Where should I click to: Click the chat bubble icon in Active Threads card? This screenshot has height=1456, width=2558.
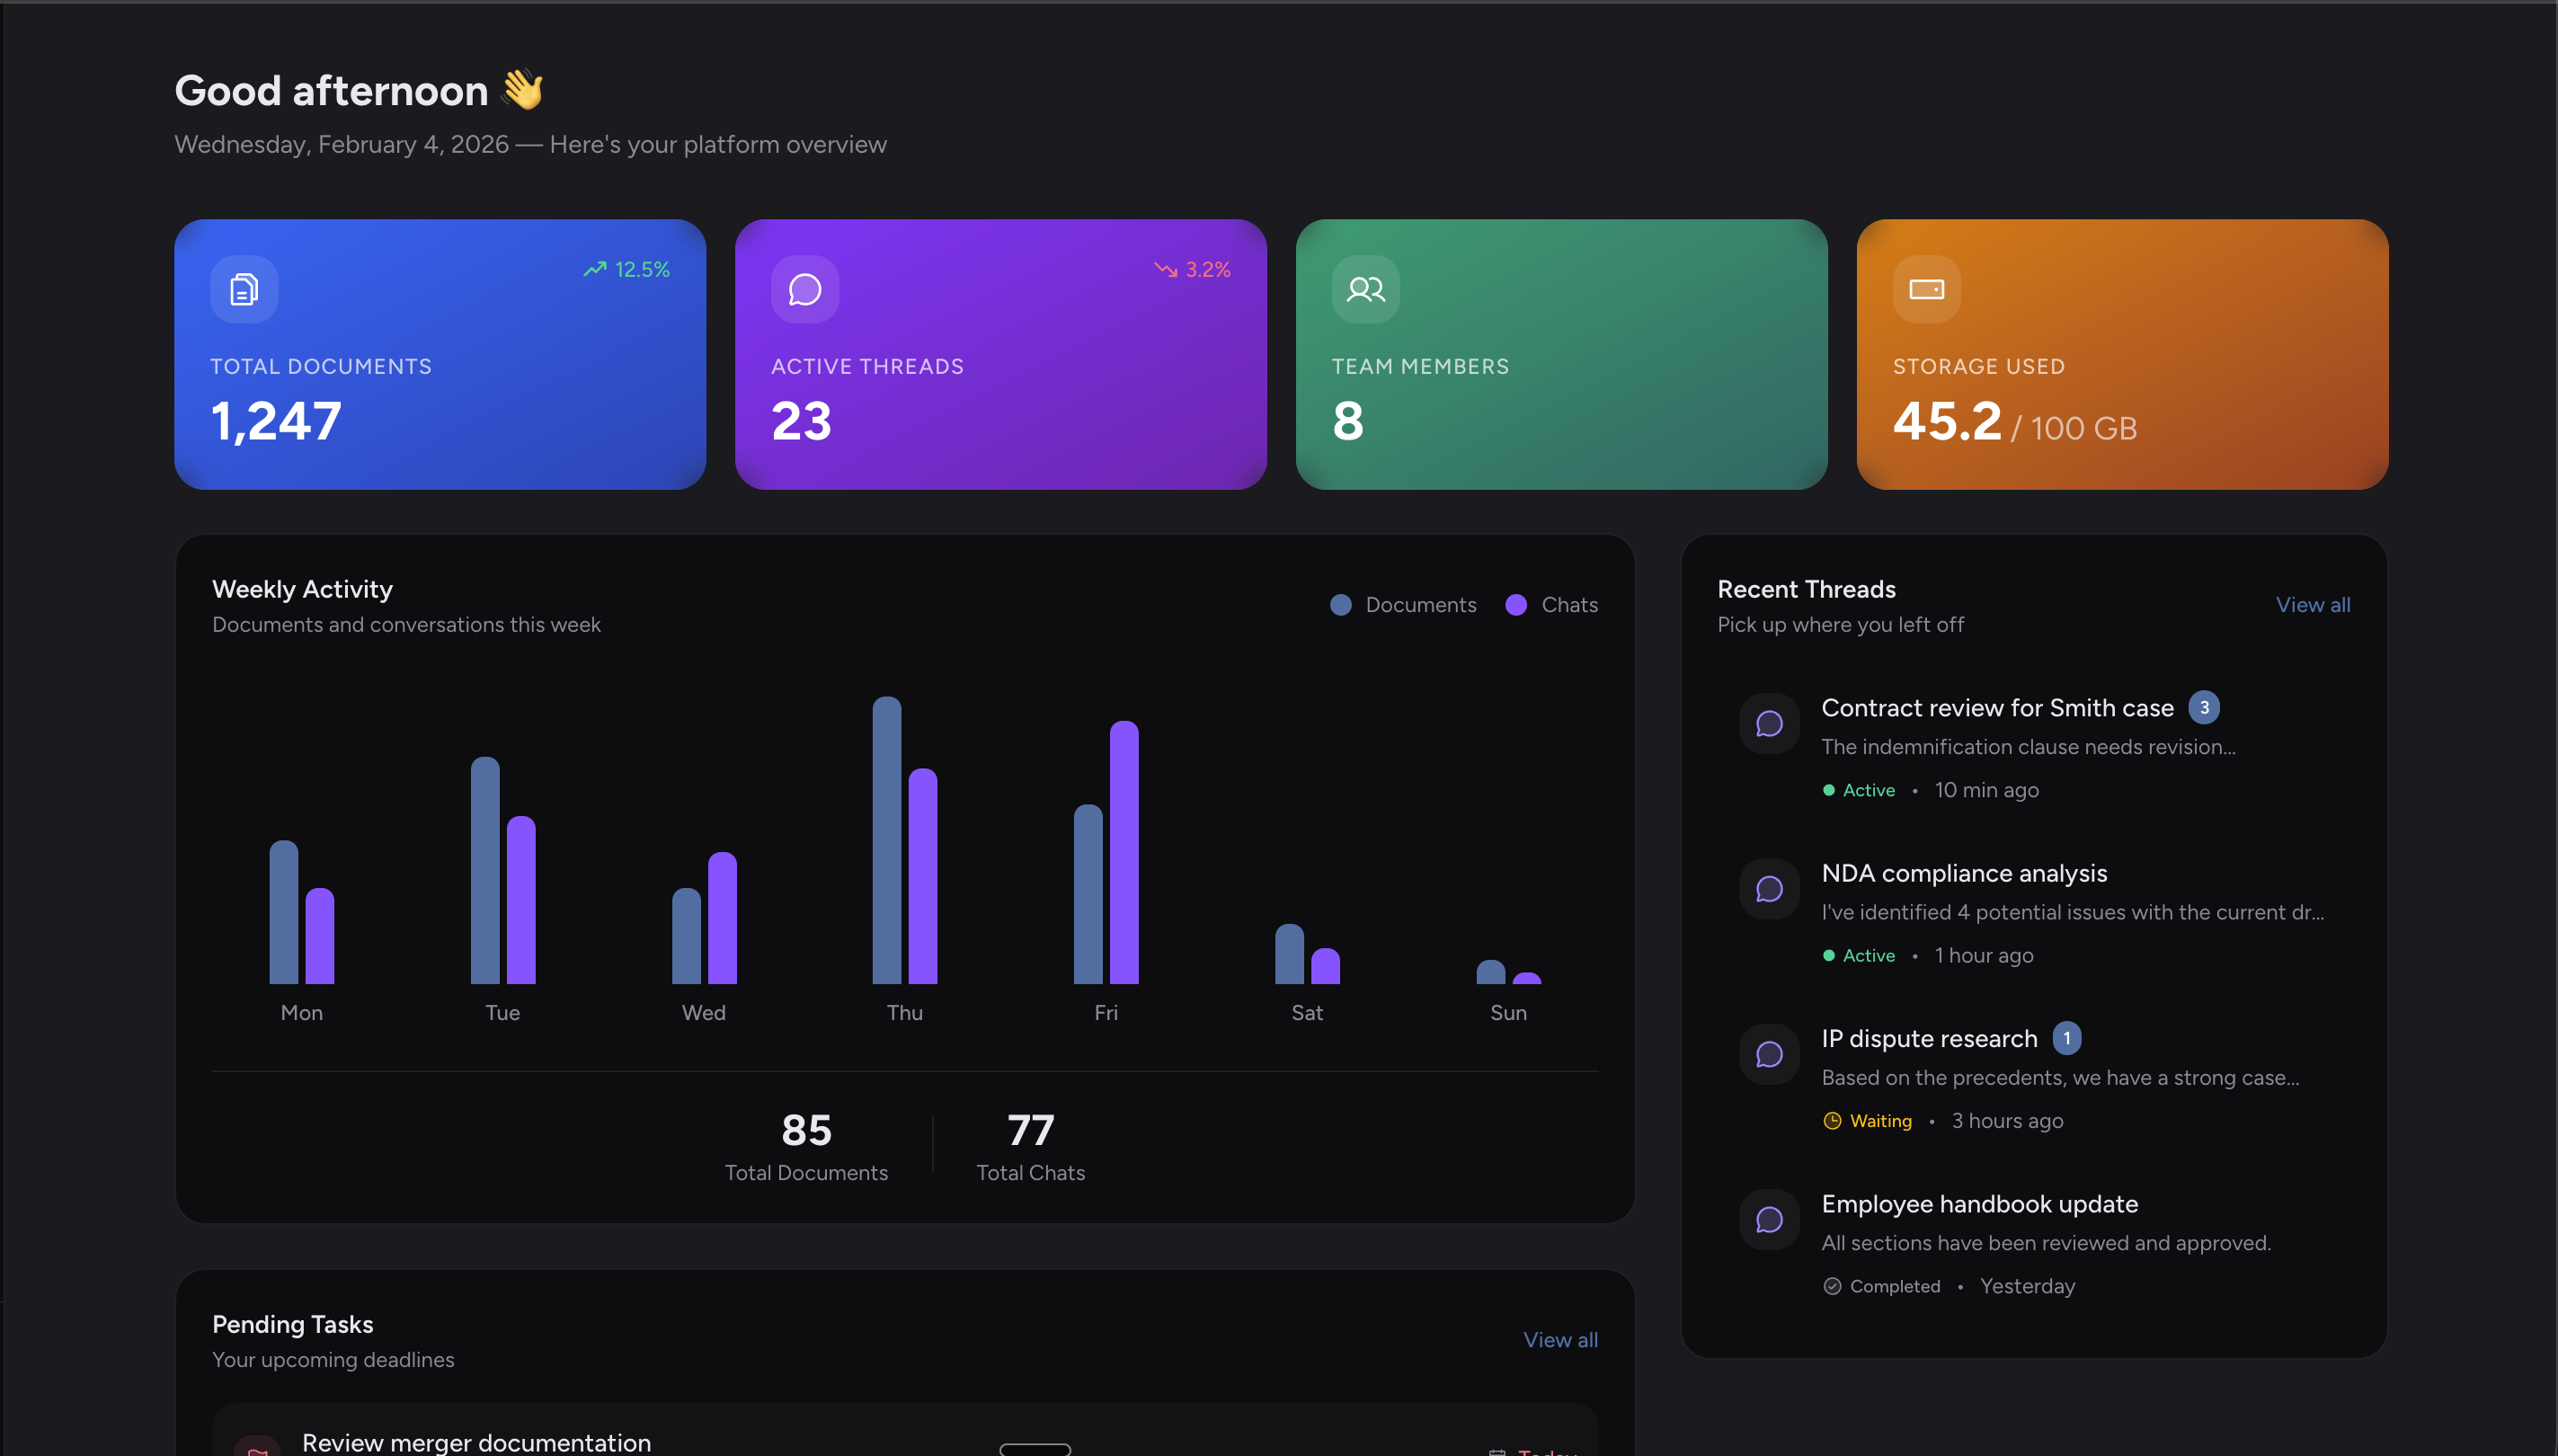pos(804,289)
